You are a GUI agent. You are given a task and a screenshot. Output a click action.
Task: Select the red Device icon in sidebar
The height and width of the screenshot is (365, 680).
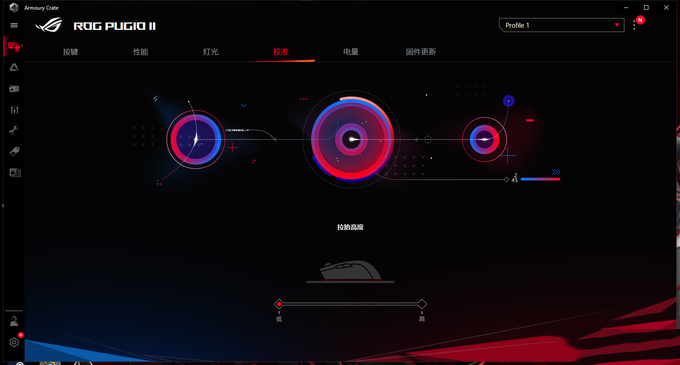coord(14,46)
